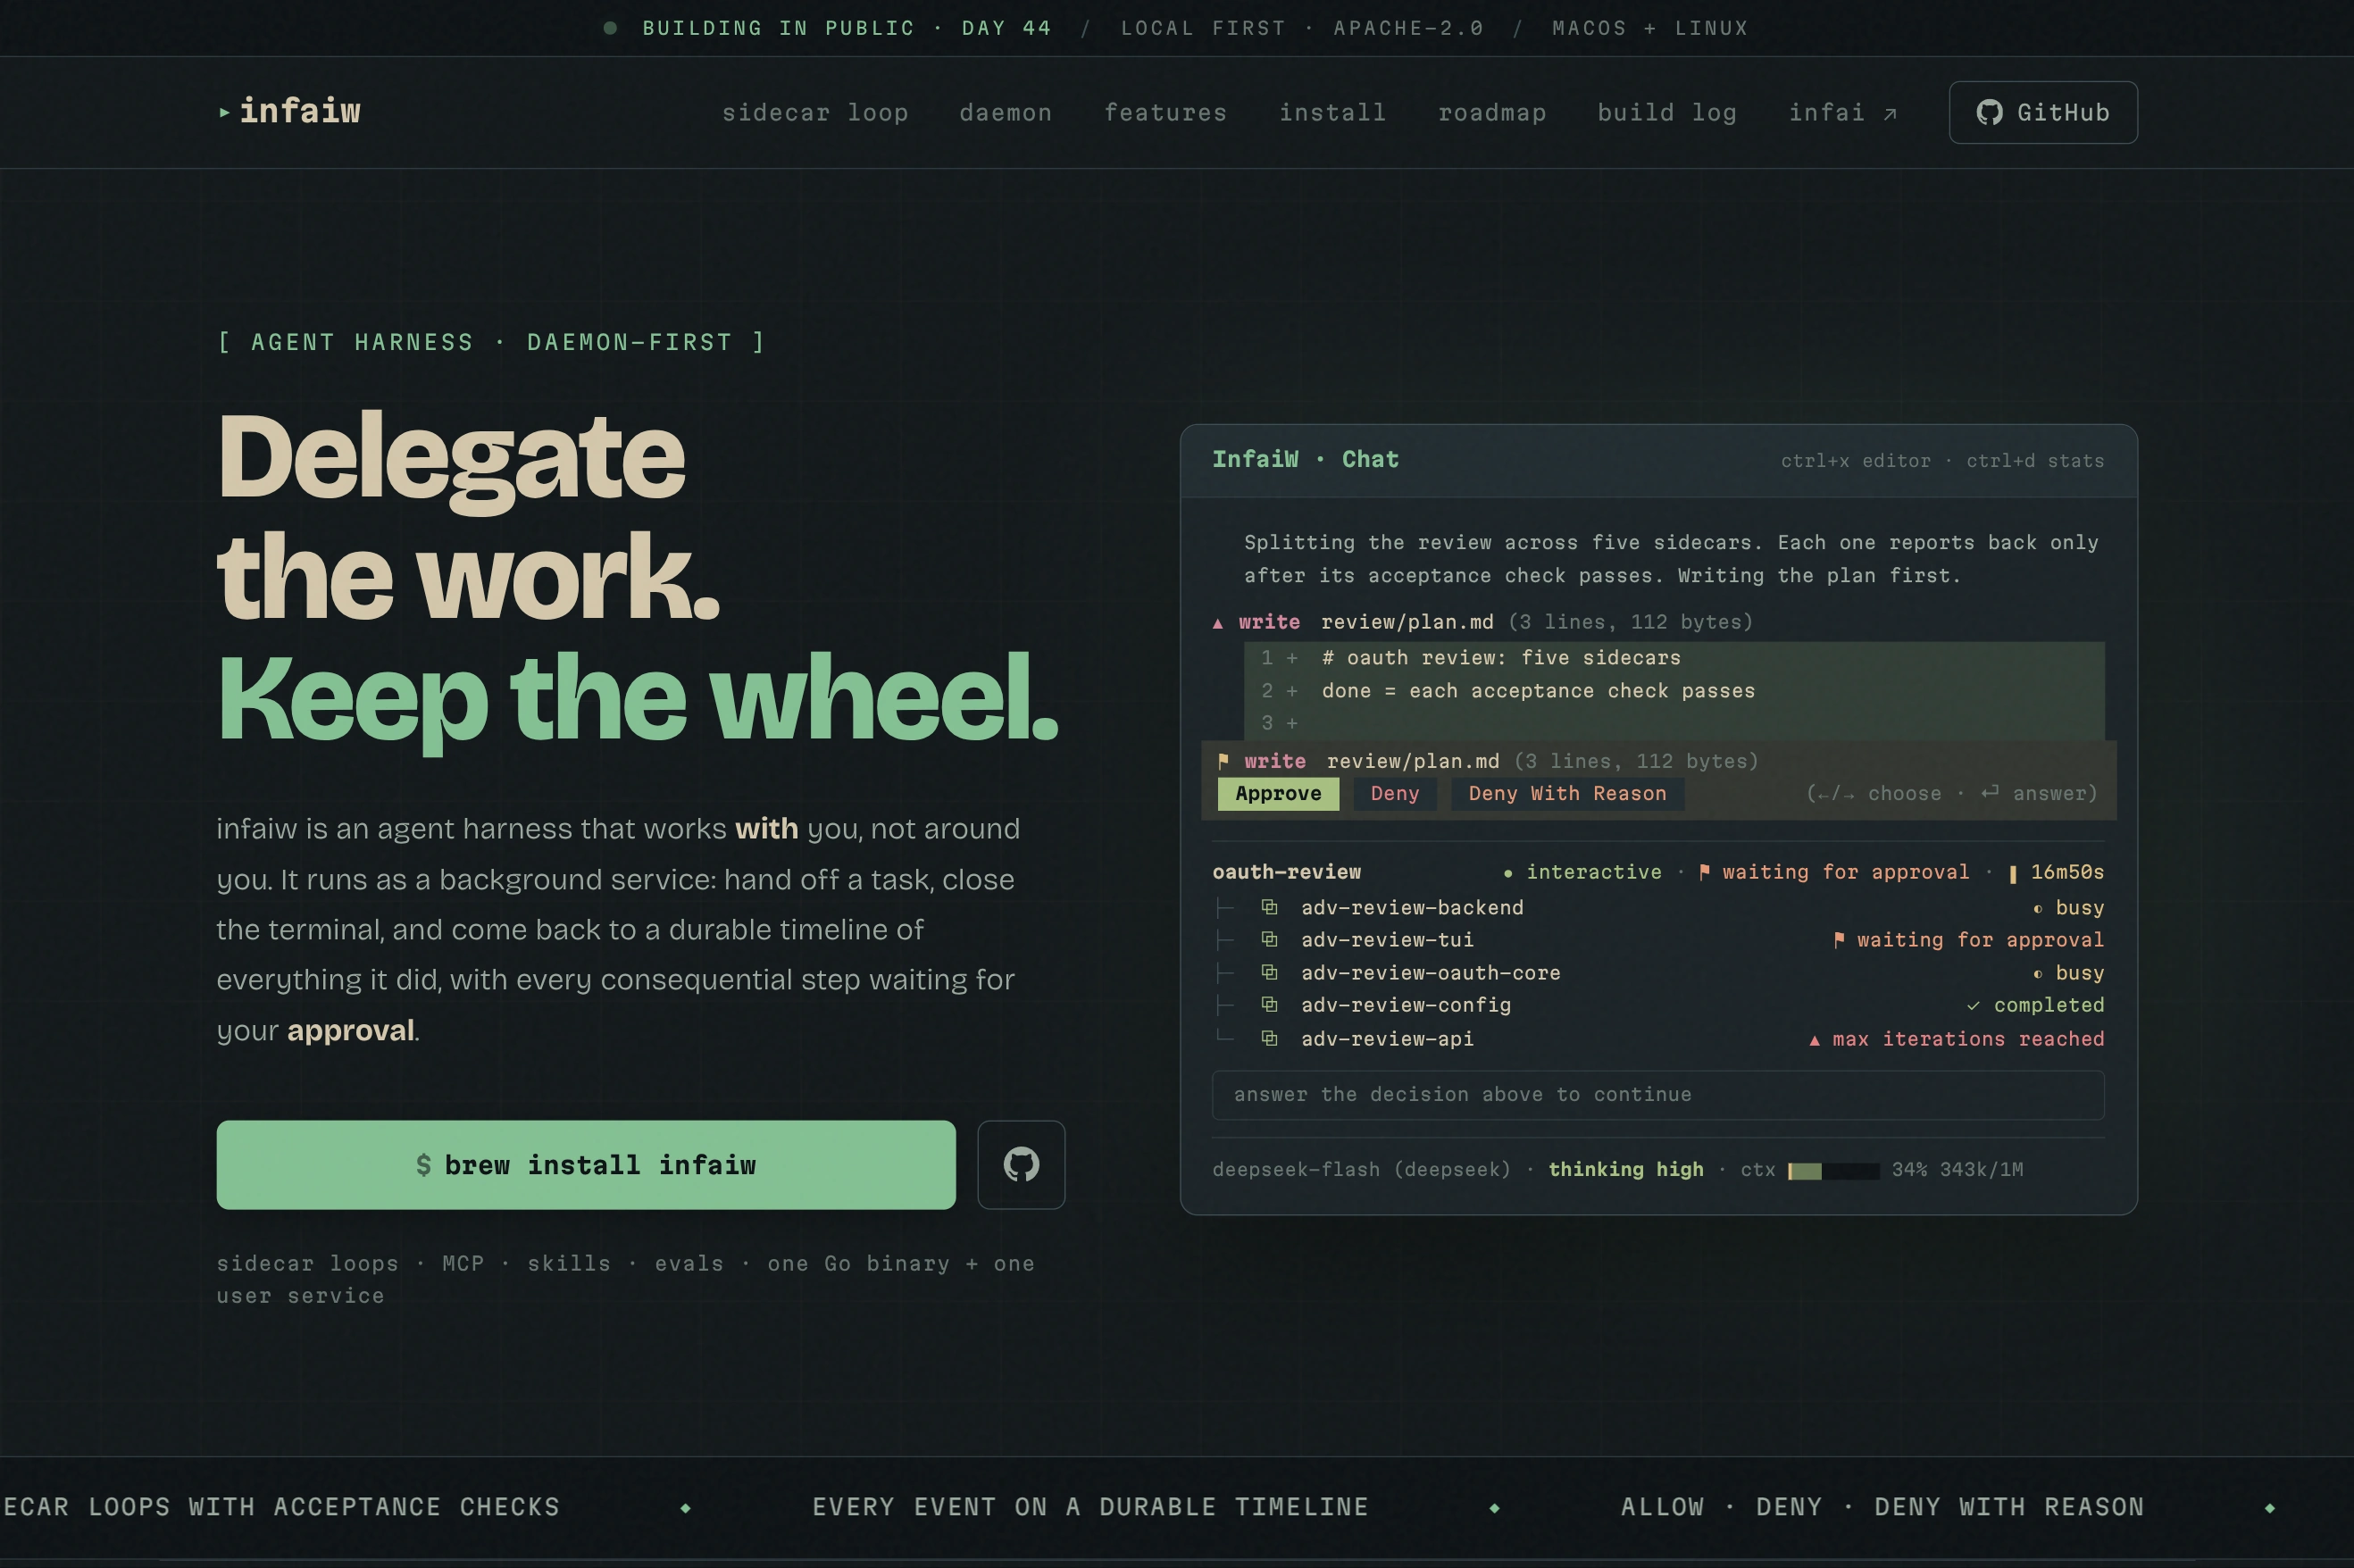Click the 'thinking high' status label
The width and height of the screenshot is (2354, 1568).
point(1625,1170)
